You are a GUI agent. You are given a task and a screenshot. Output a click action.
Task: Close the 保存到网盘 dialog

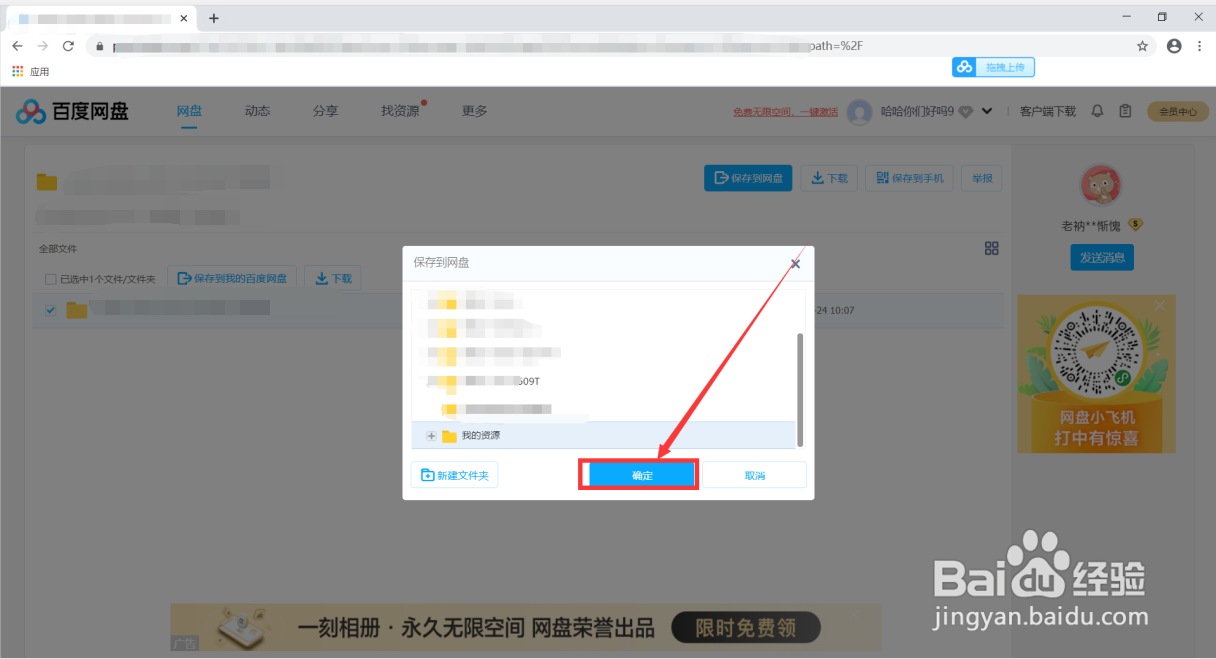point(795,264)
